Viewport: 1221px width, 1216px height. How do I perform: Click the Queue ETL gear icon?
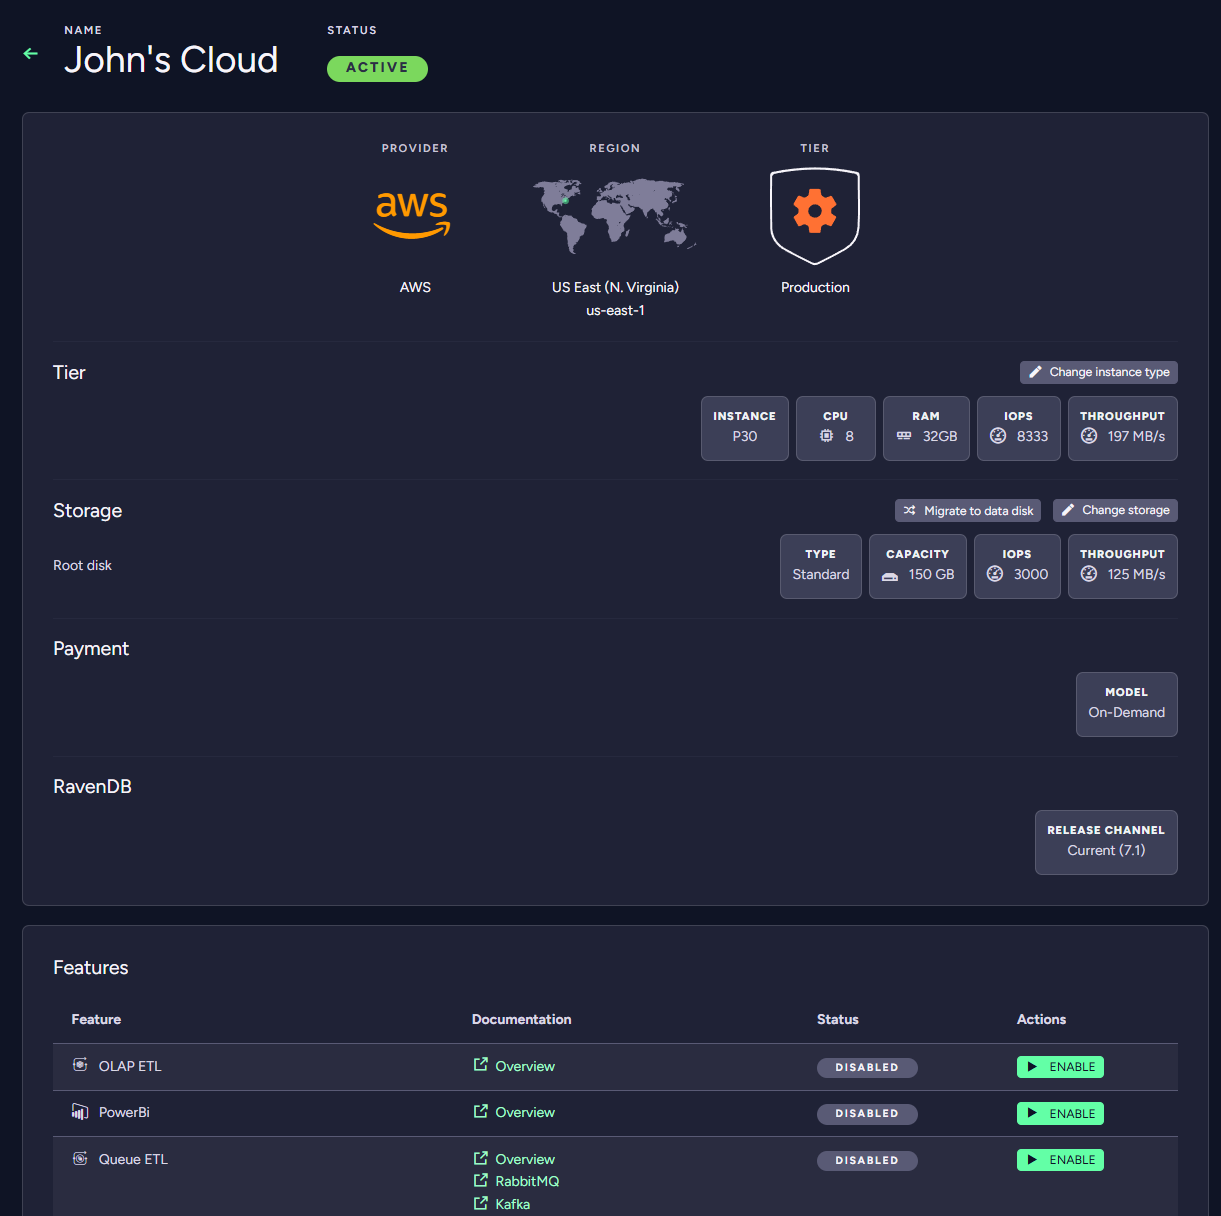(80, 1158)
